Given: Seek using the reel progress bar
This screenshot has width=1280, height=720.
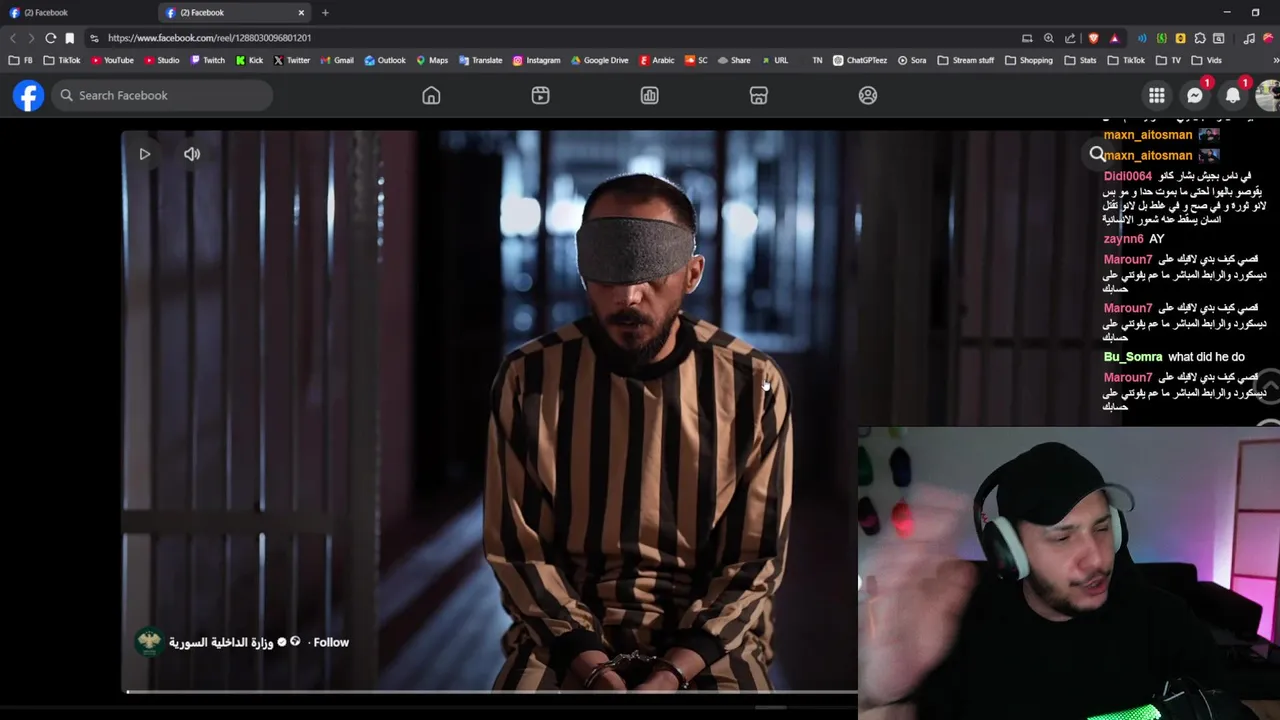Looking at the screenshot, I should (x=490, y=691).
